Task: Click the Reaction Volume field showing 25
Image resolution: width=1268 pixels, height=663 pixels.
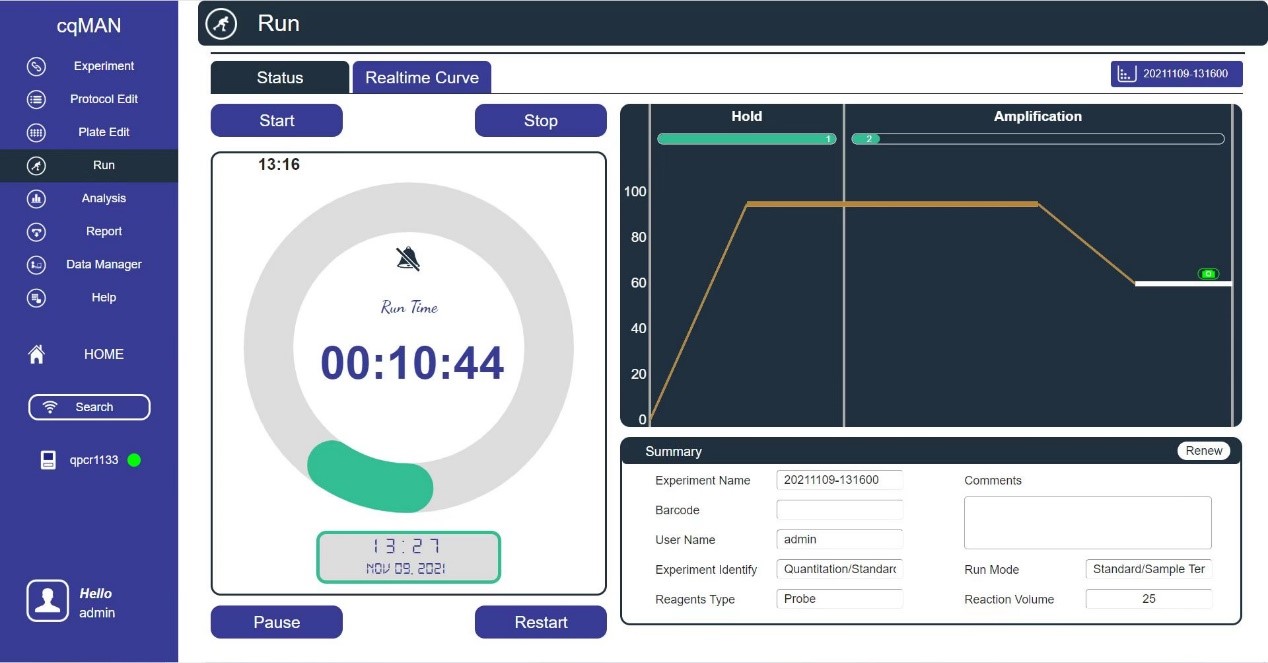Action: 1149,599
